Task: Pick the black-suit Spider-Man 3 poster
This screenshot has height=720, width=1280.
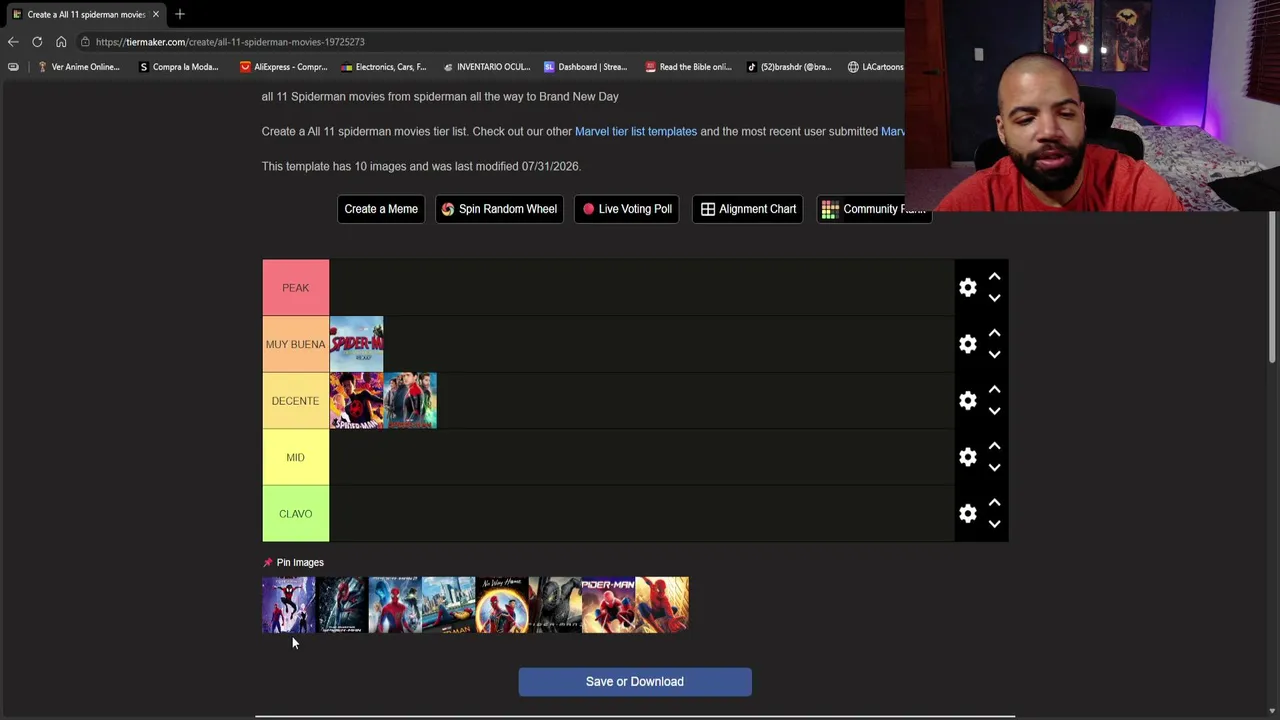Action: [555, 605]
